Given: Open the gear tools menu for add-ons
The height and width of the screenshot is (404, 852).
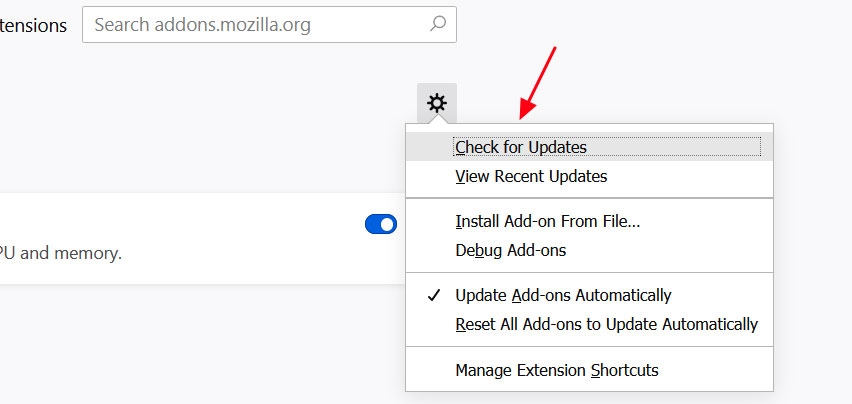Looking at the screenshot, I should click(x=437, y=103).
